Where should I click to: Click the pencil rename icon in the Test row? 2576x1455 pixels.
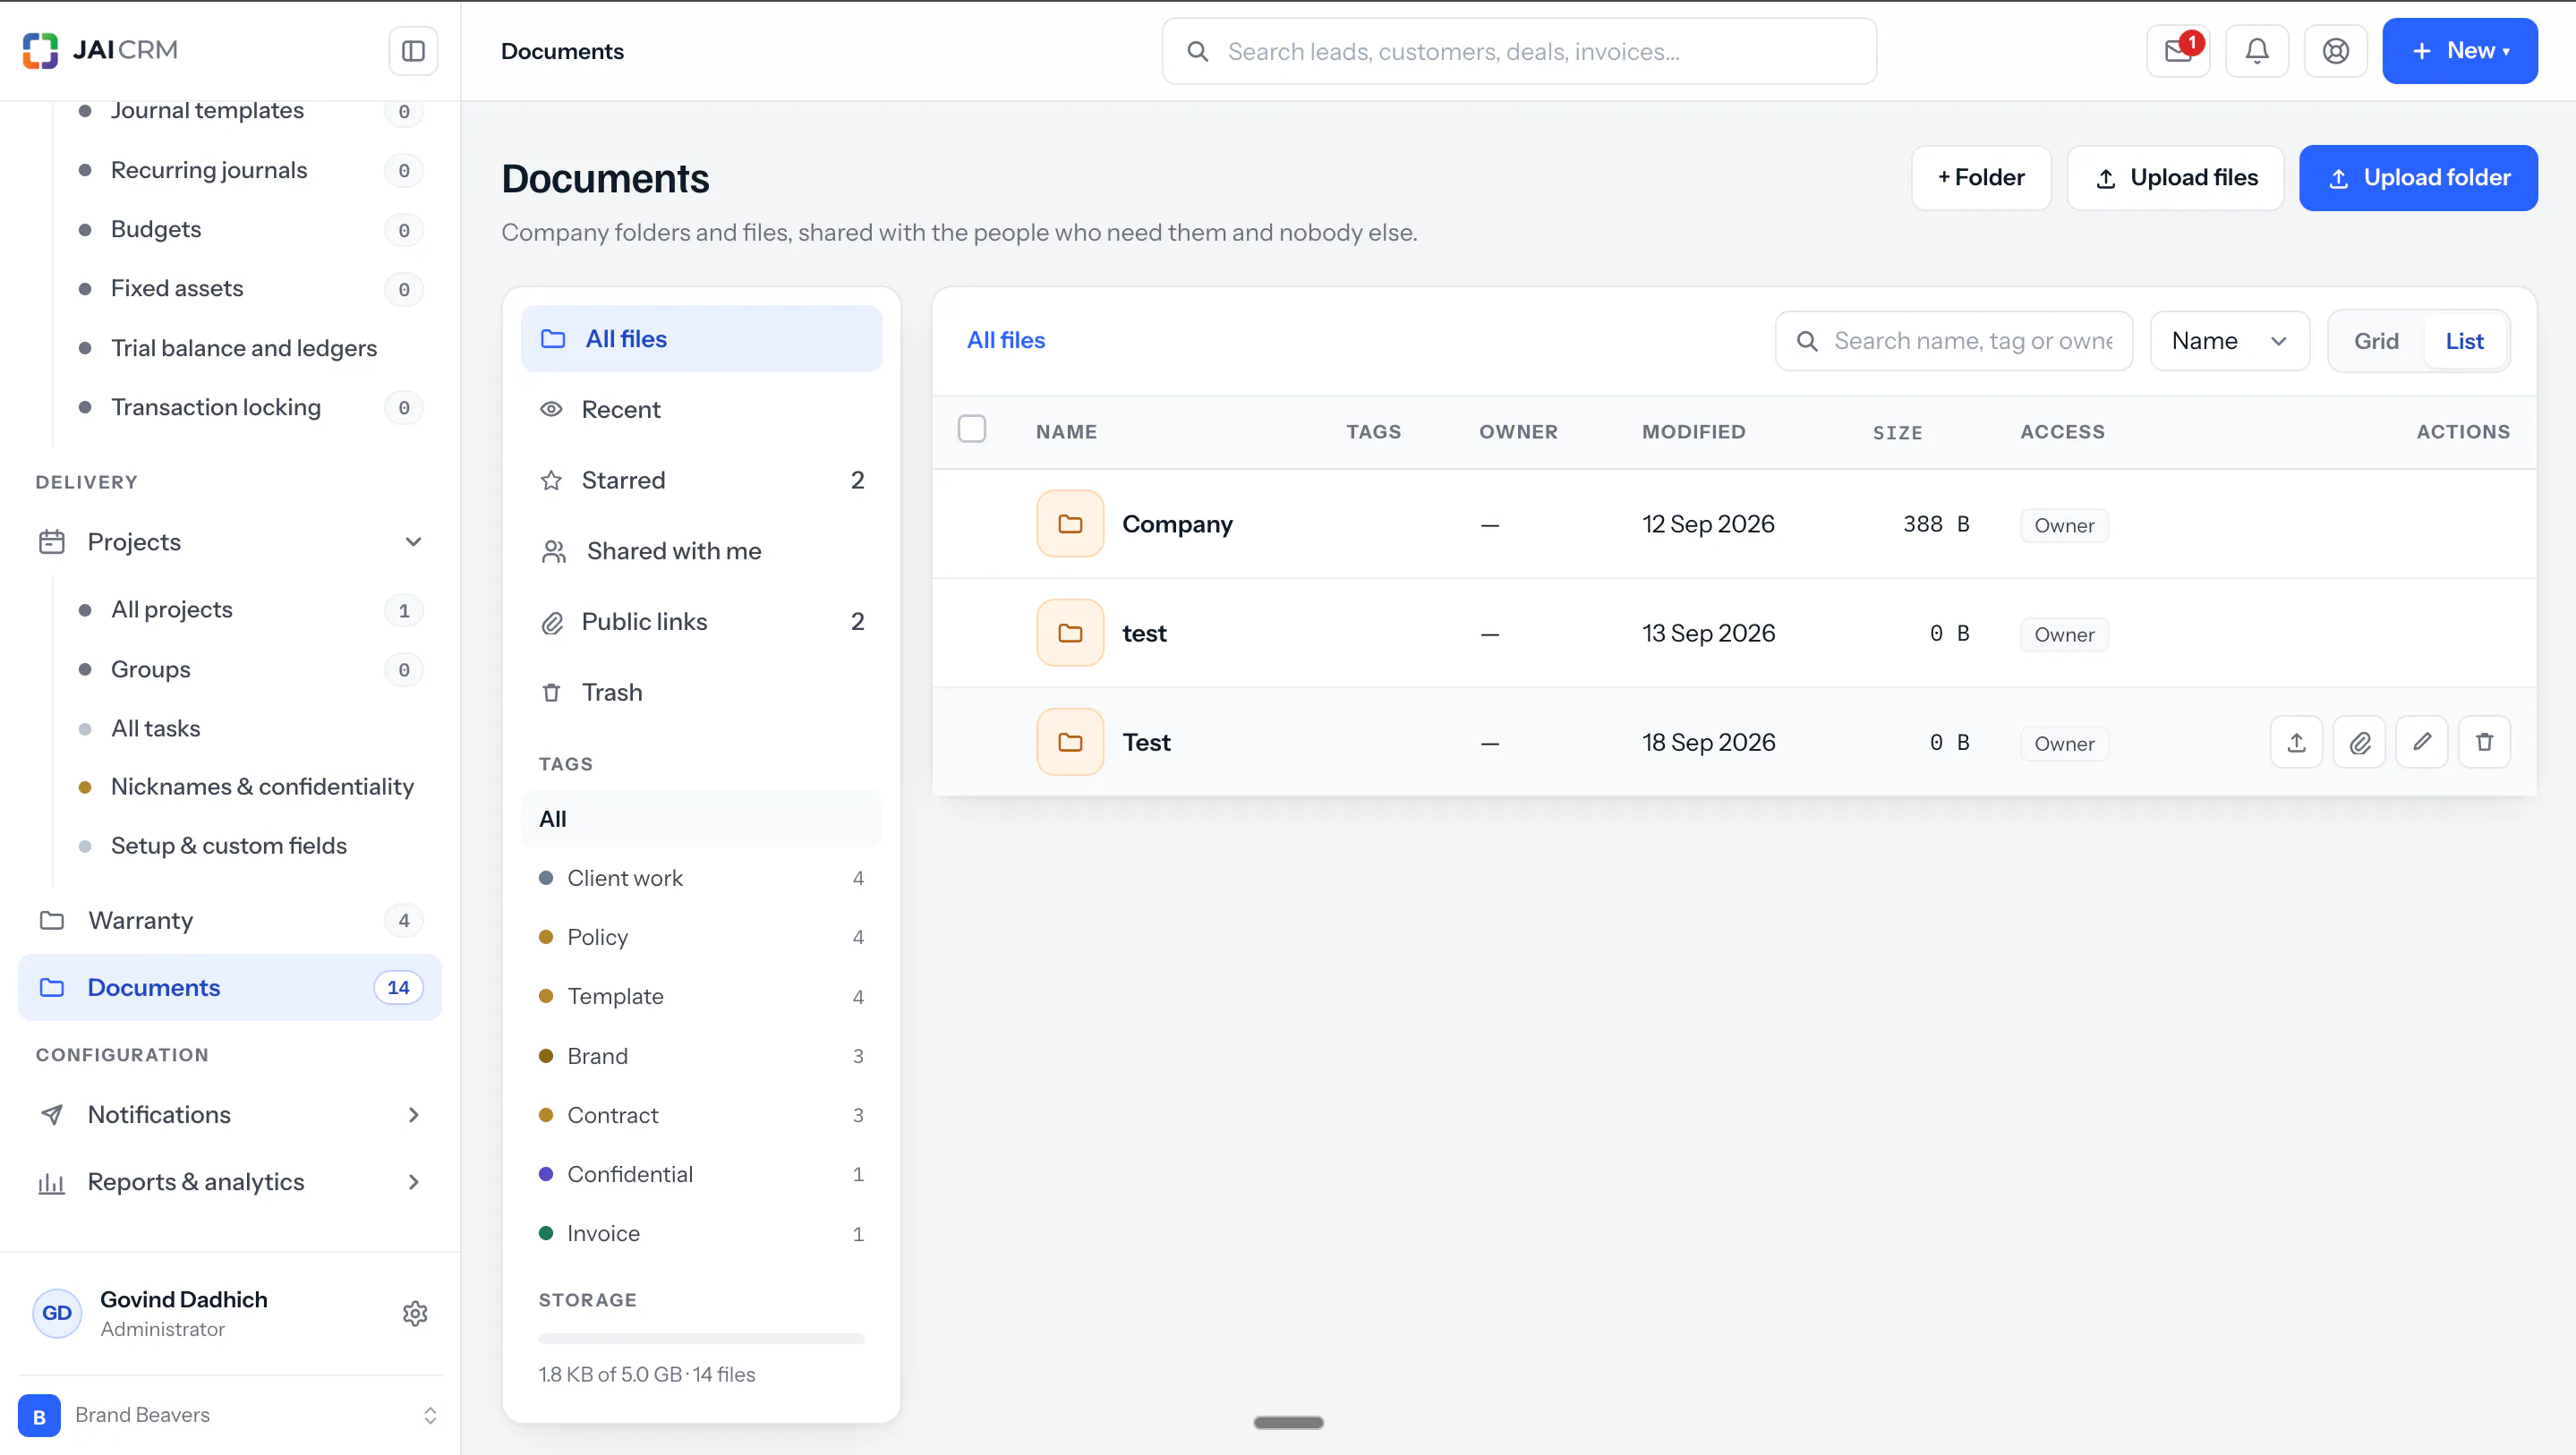[2422, 742]
